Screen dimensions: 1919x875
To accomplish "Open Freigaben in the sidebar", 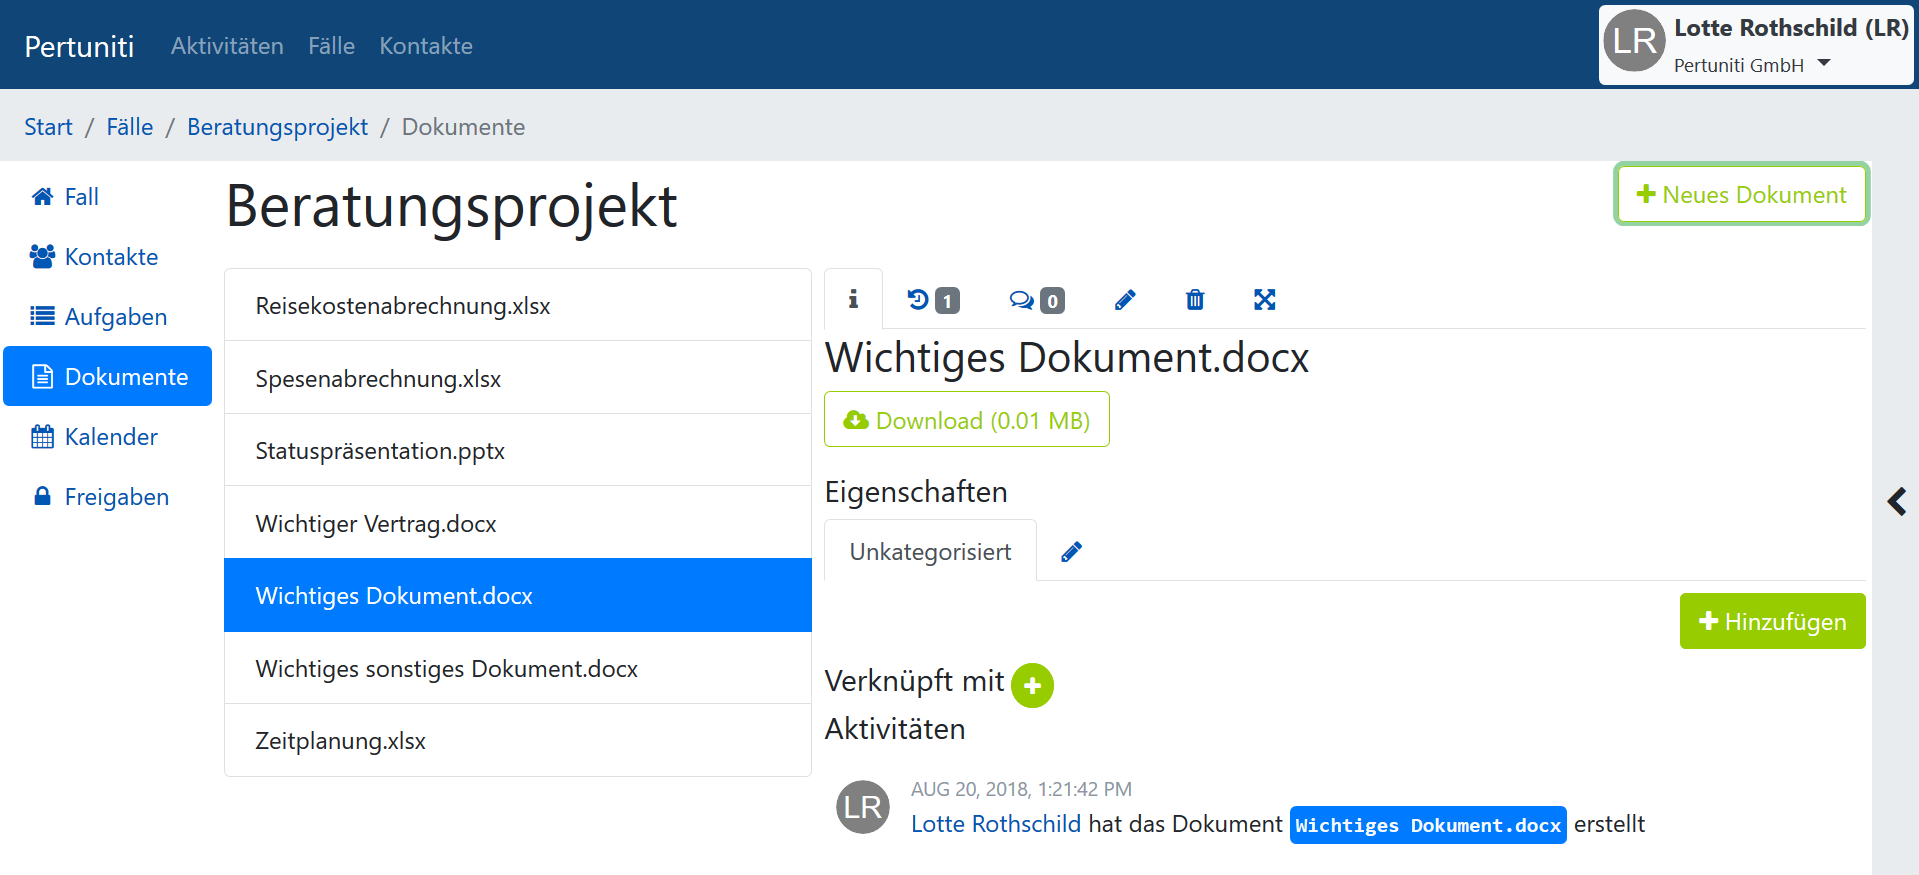I will [x=108, y=497].
